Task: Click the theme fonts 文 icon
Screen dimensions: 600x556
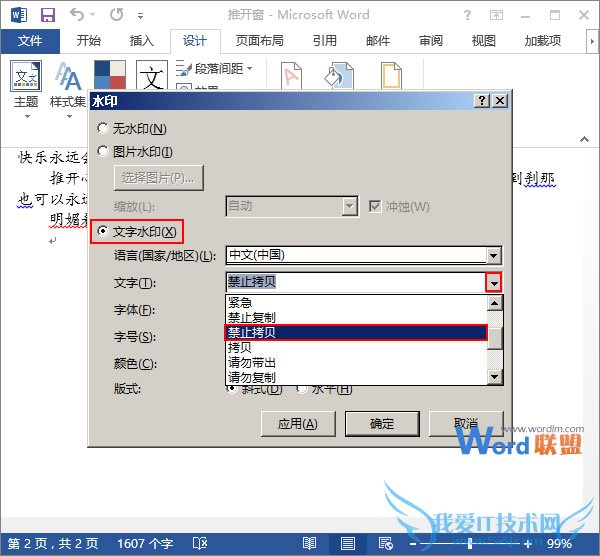Action: (152, 75)
